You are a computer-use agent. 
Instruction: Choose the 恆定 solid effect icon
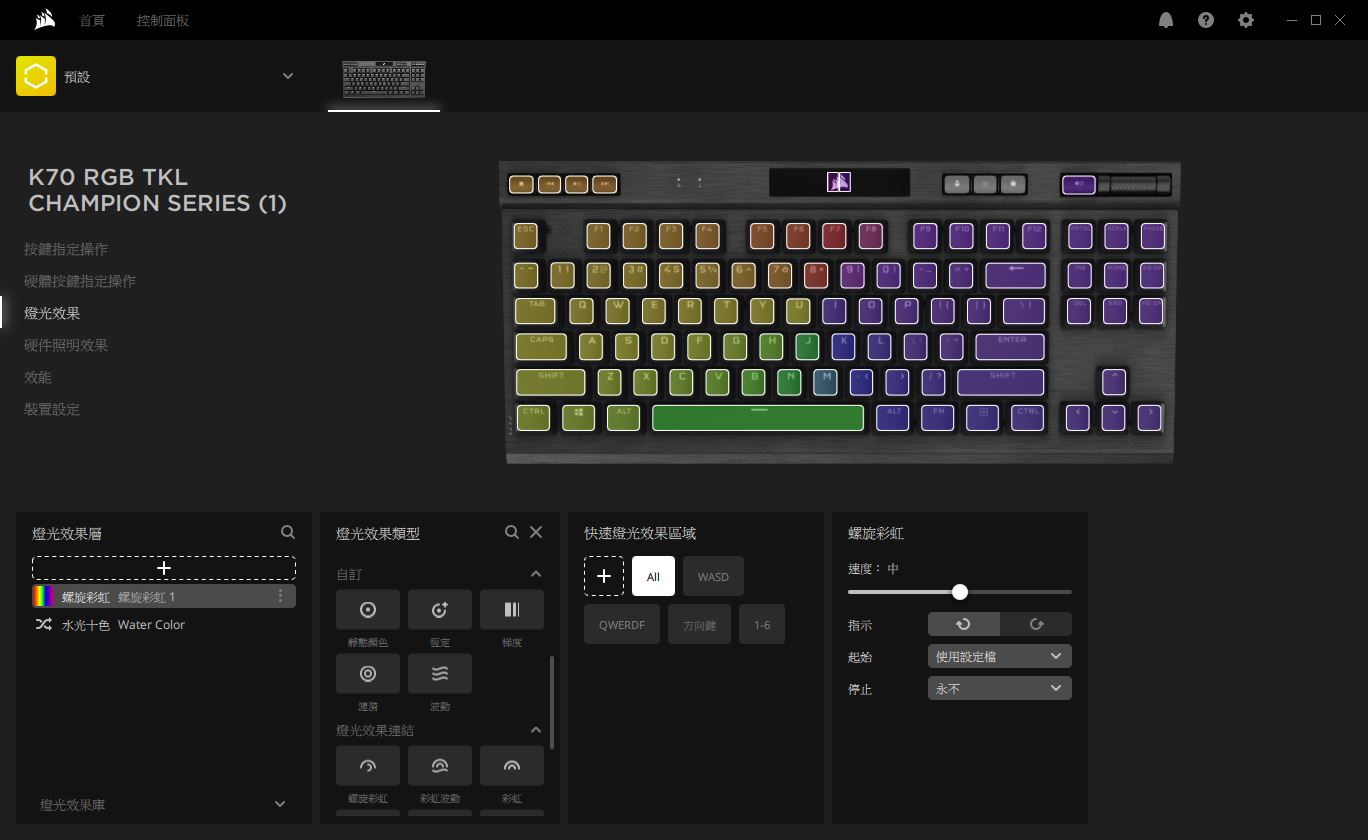(x=440, y=609)
